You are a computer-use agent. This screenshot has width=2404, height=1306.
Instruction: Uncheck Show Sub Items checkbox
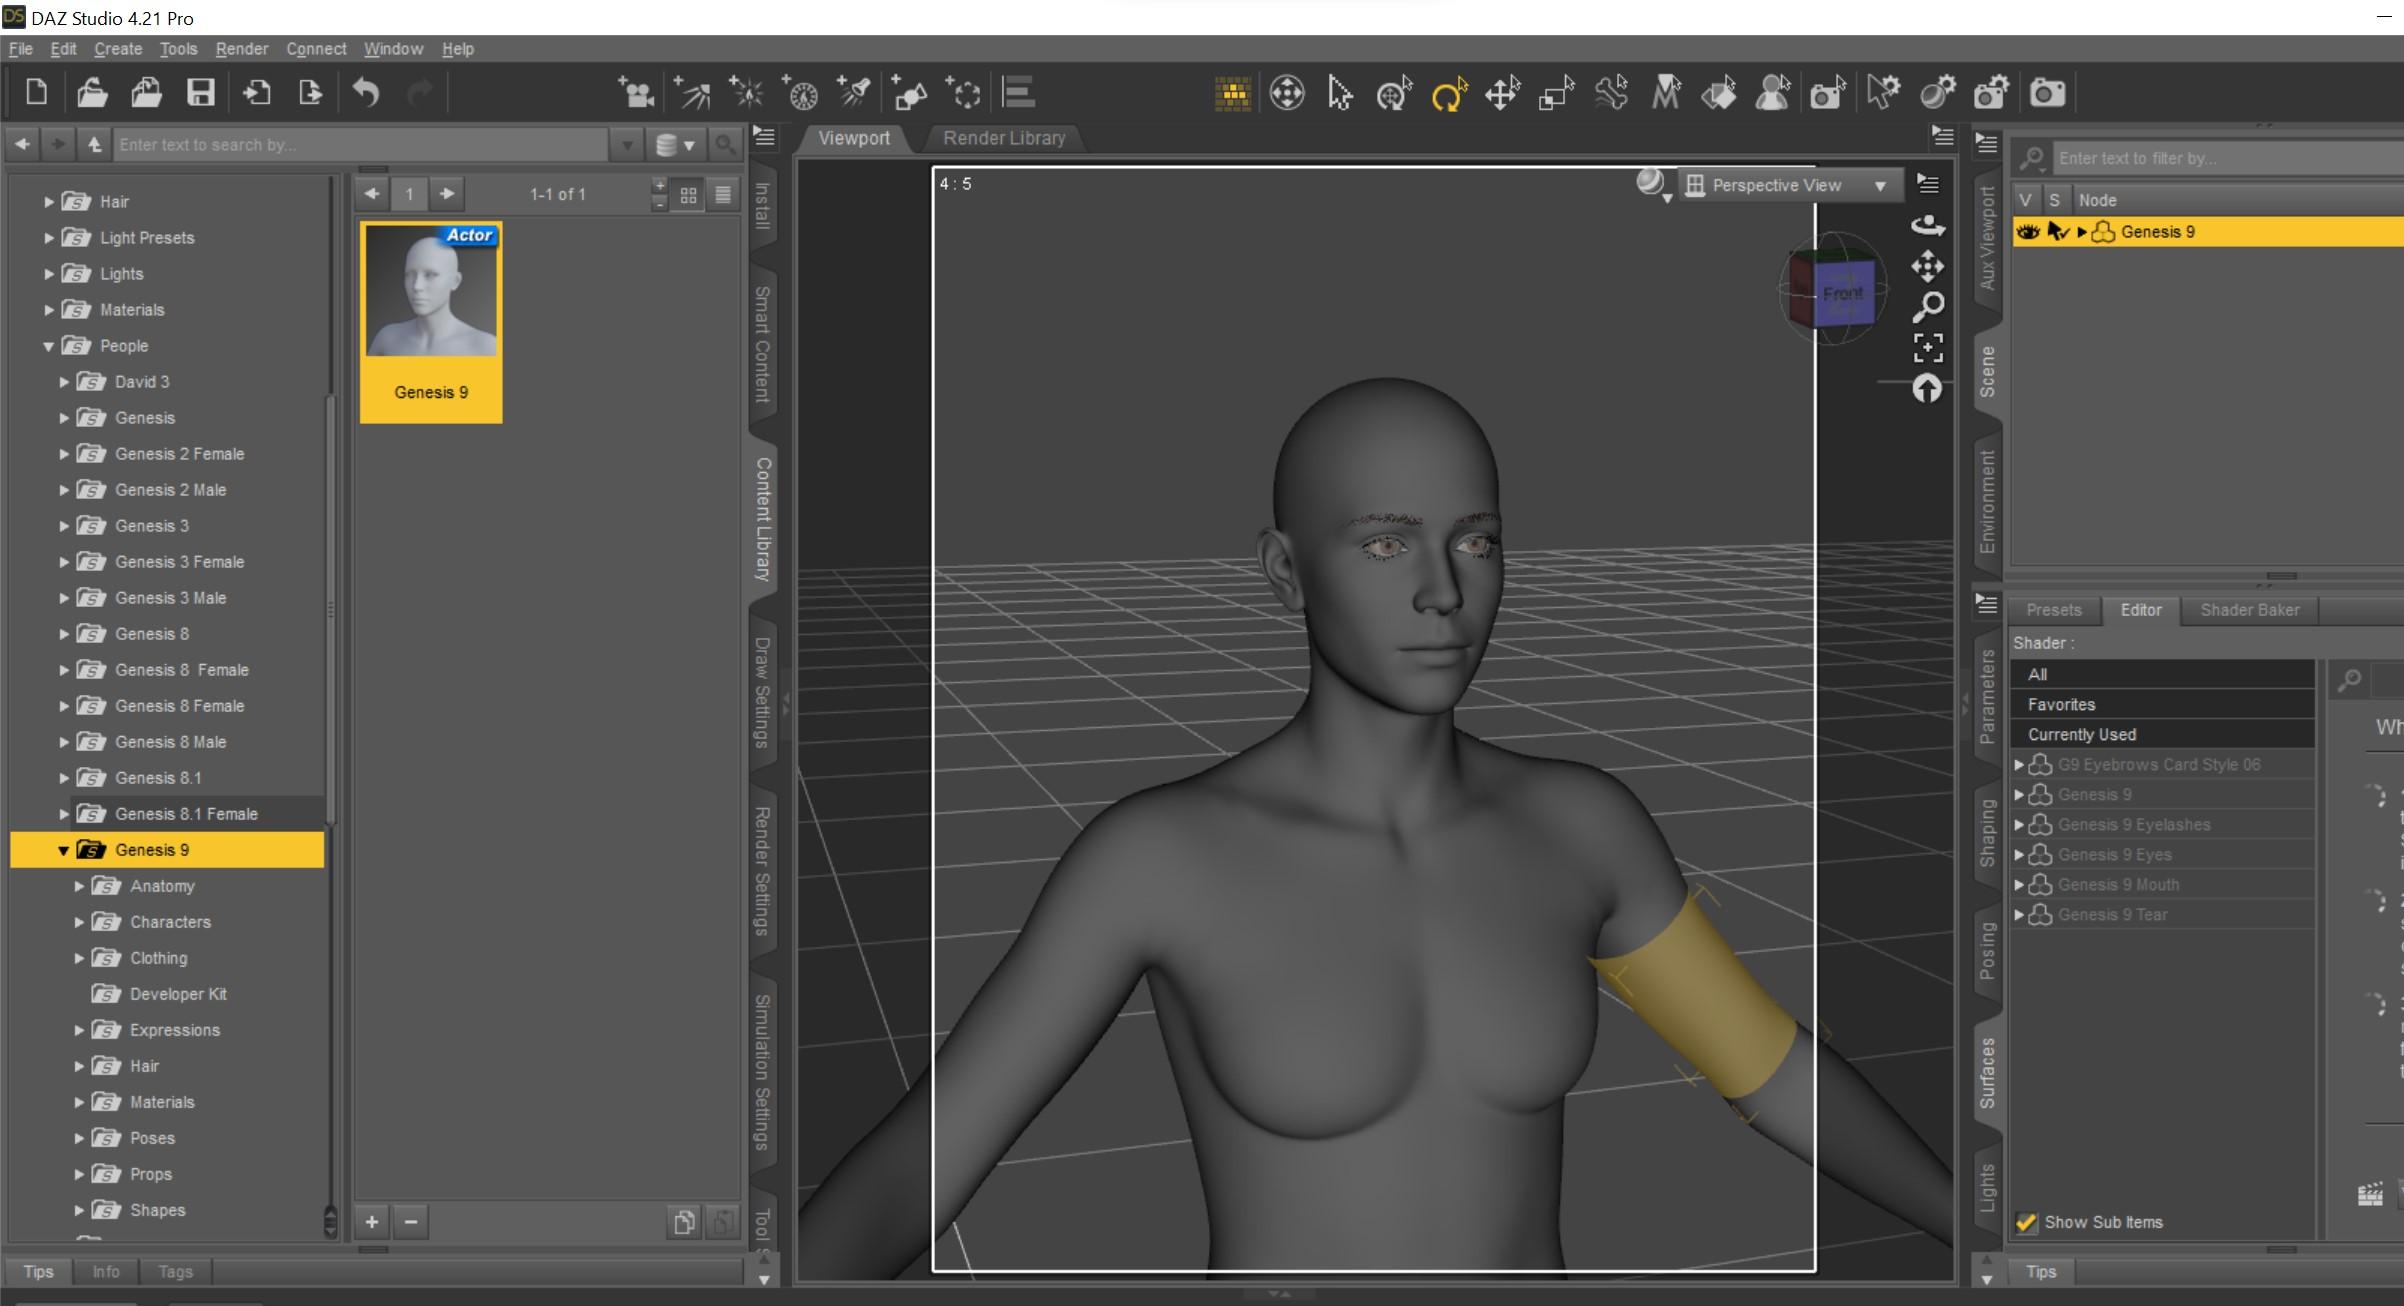[2027, 1222]
